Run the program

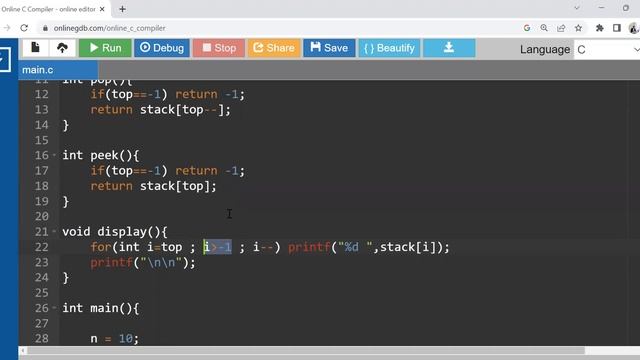point(105,48)
